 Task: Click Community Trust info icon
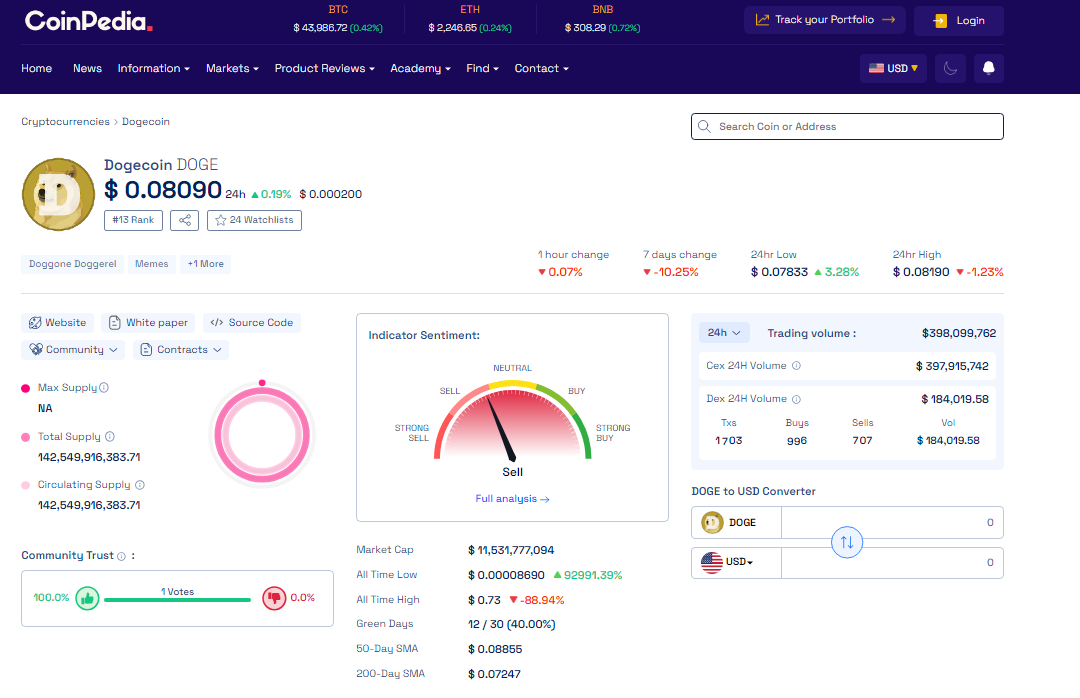point(121,556)
